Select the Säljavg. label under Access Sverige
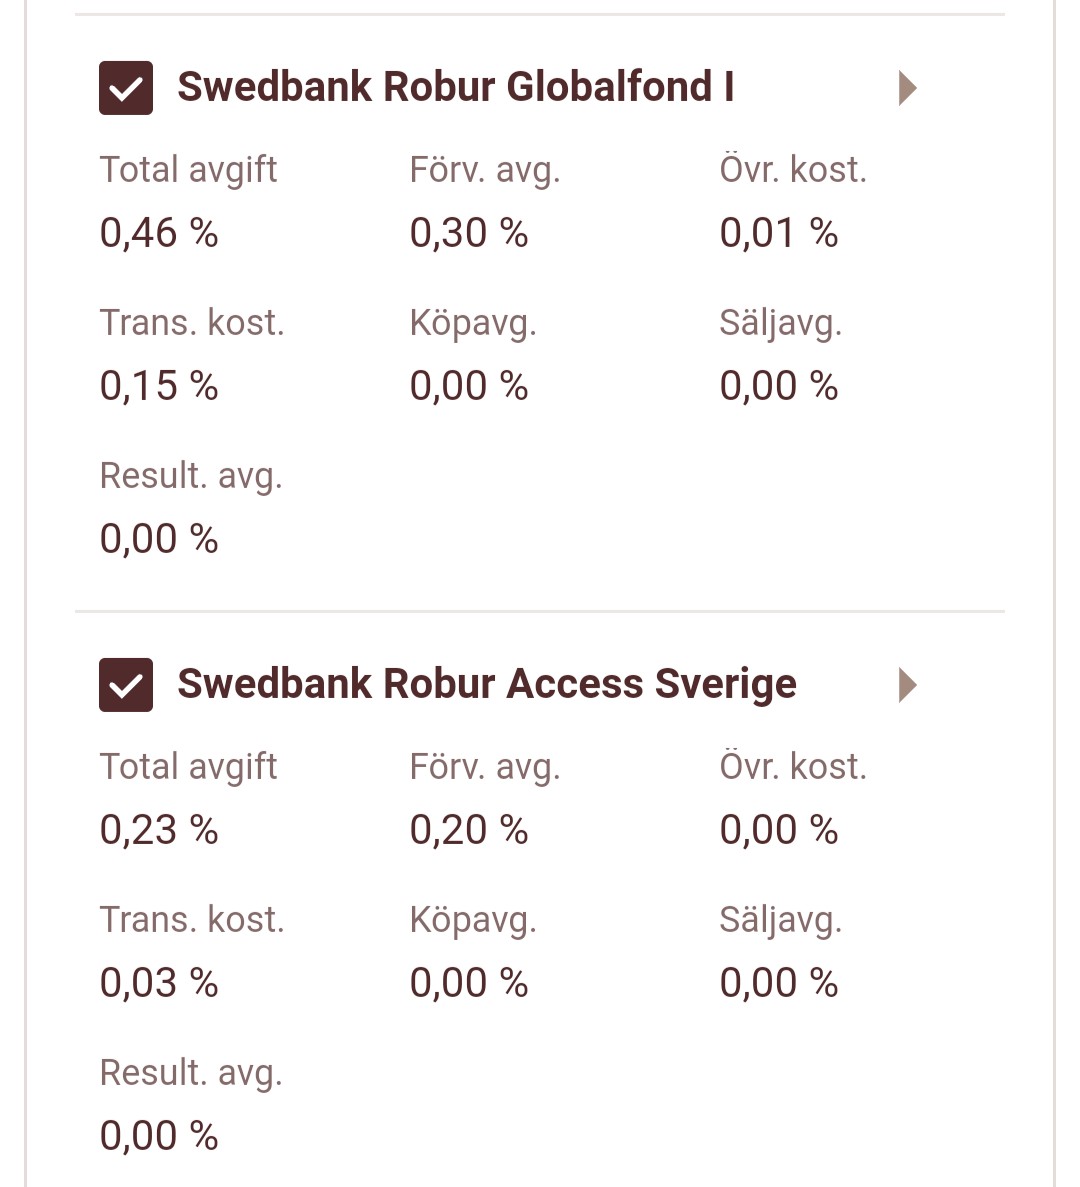This screenshot has height=1187, width=1080. 780,920
